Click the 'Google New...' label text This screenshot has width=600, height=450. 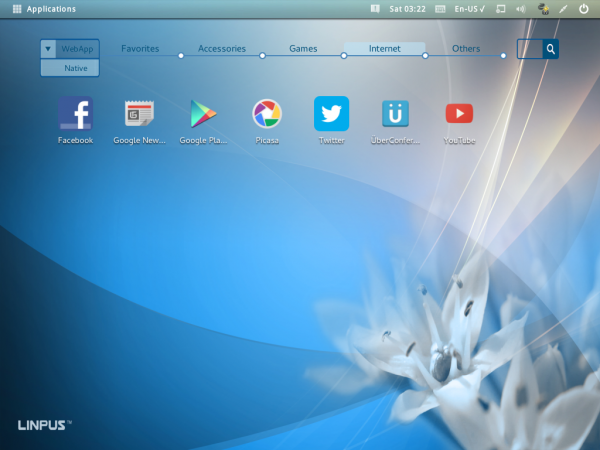[139, 140]
